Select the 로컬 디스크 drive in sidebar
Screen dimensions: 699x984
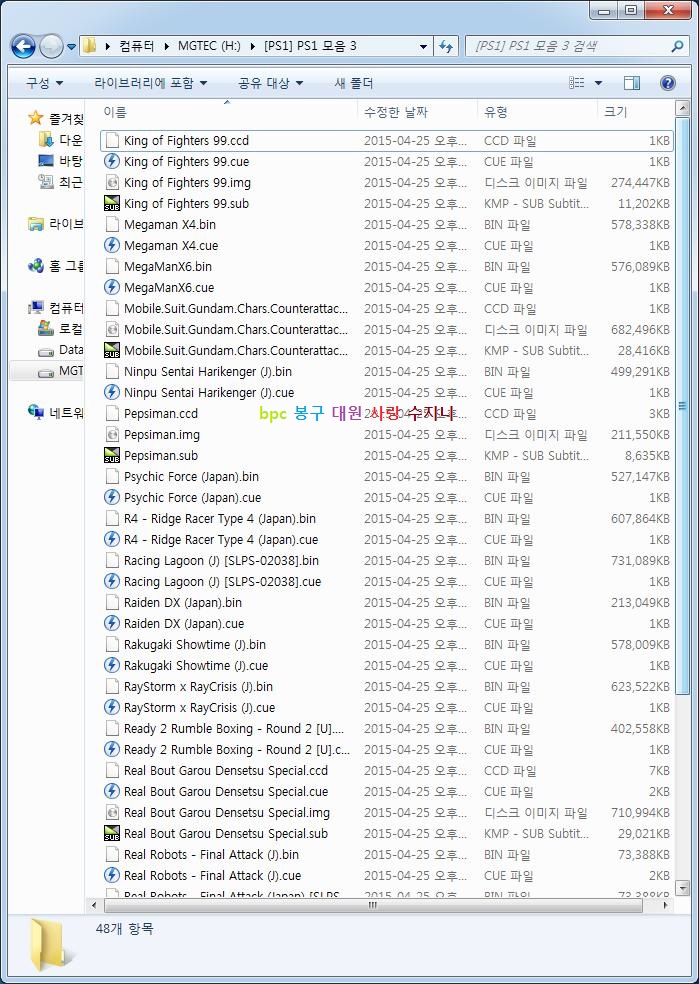(x=60, y=329)
